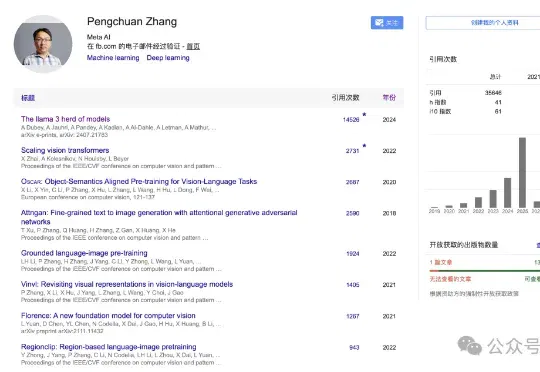Open the homepage link after fb.com verification
Image resolution: width=540 pixels, height=372 pixels.
tap(193, 46)
